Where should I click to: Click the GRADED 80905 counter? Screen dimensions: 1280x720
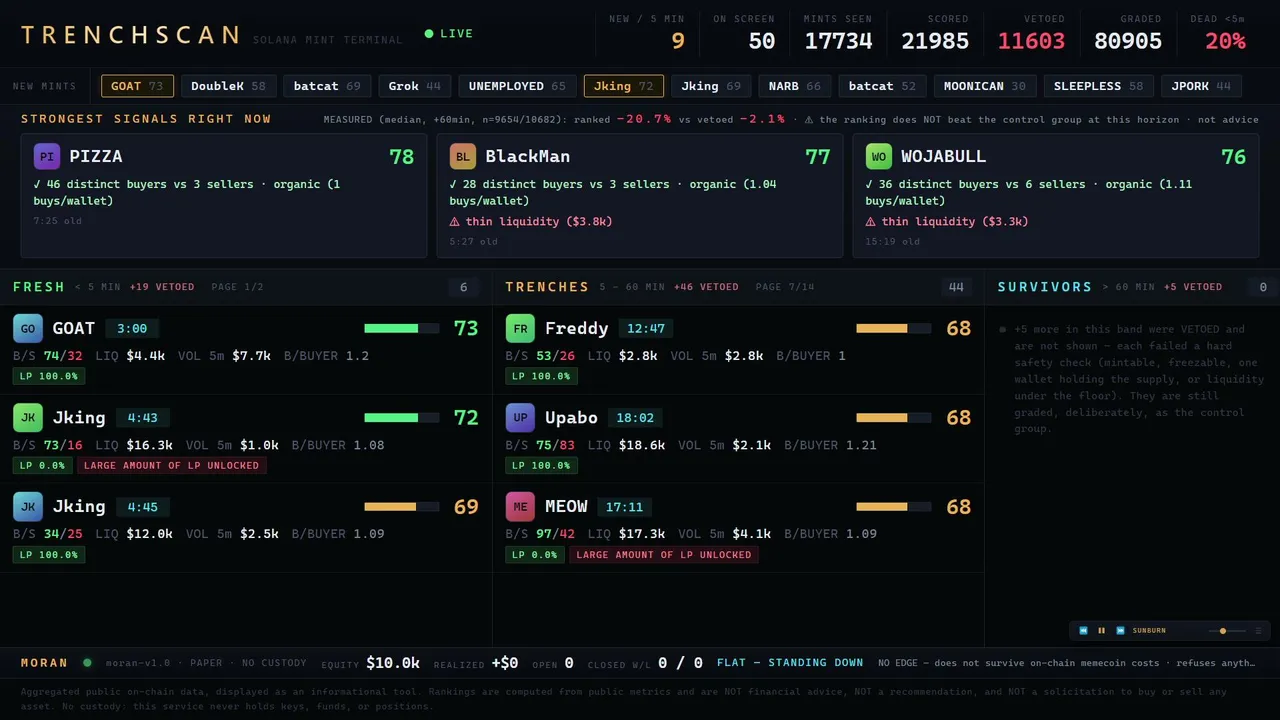tap(1128, 33)
